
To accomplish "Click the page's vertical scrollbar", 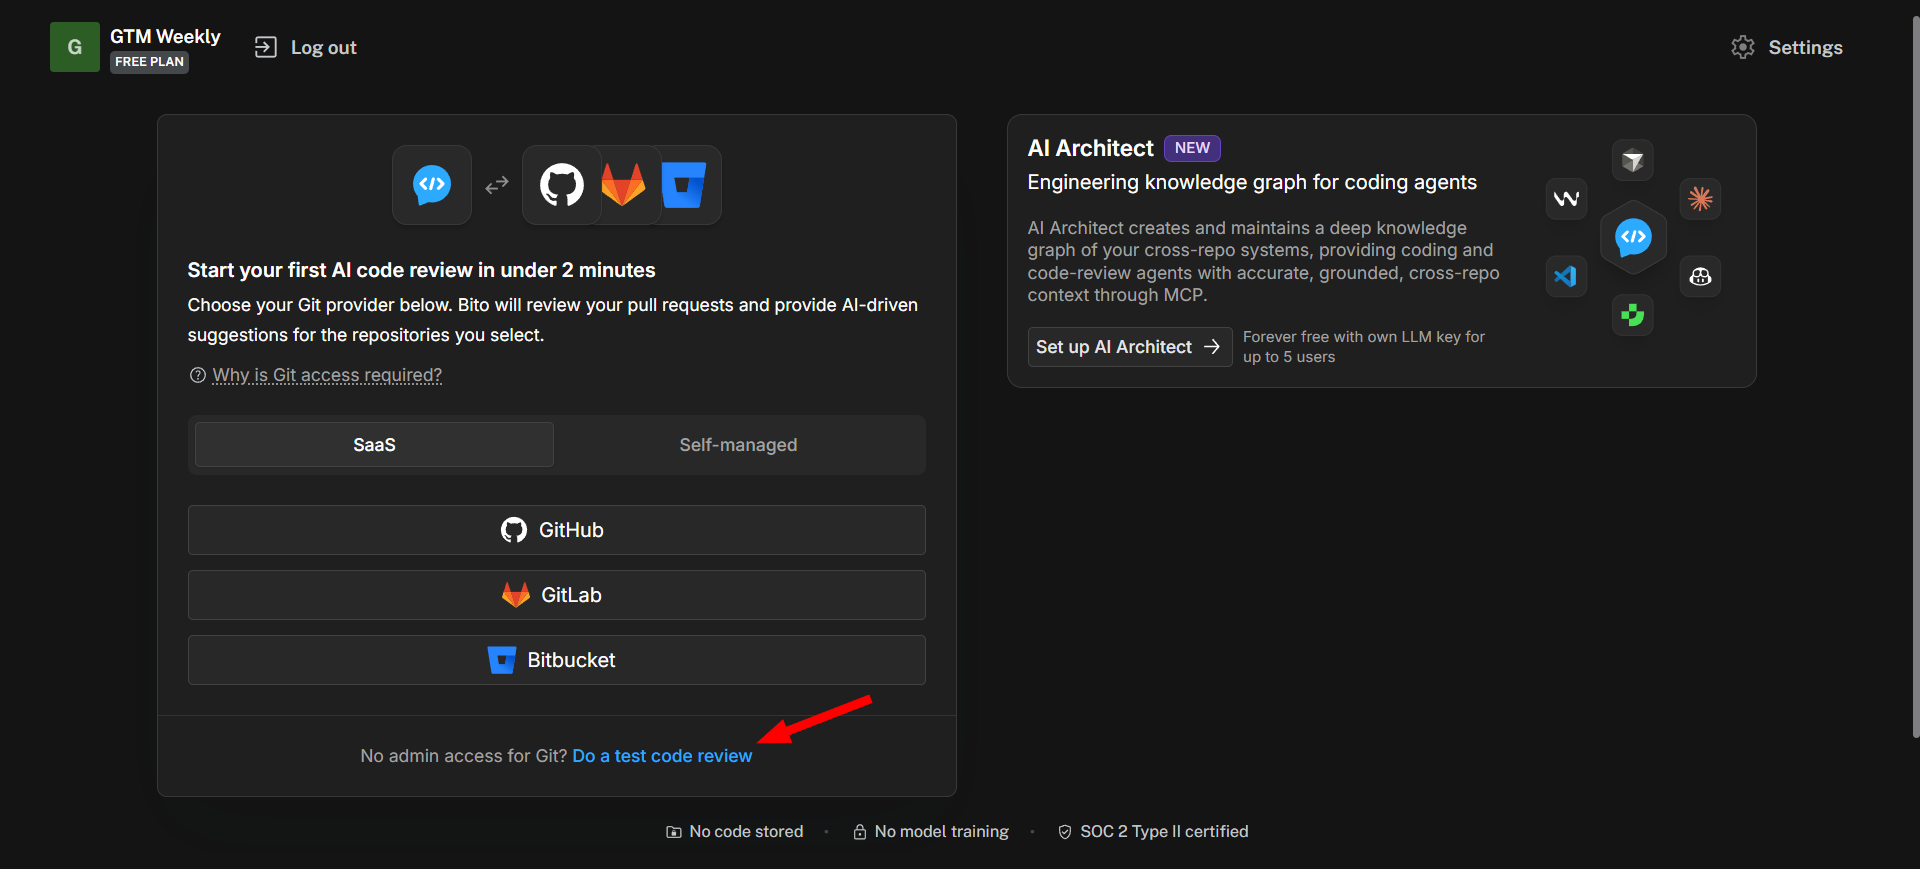I will point(1914,380).
